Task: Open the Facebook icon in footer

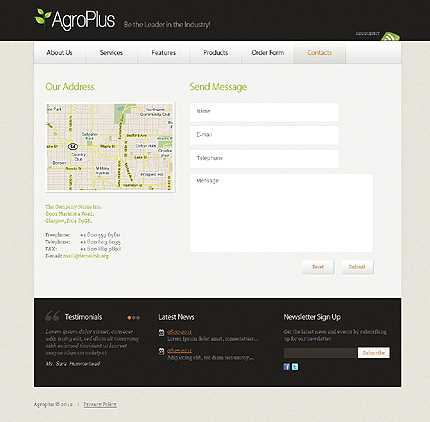Action: click(x=287, y=367)
